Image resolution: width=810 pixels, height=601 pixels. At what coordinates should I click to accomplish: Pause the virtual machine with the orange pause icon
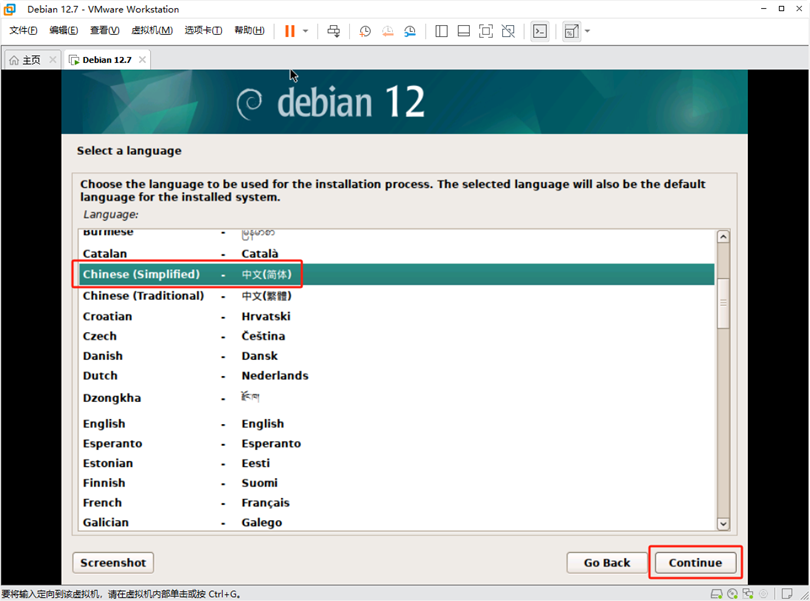[290, 31]
